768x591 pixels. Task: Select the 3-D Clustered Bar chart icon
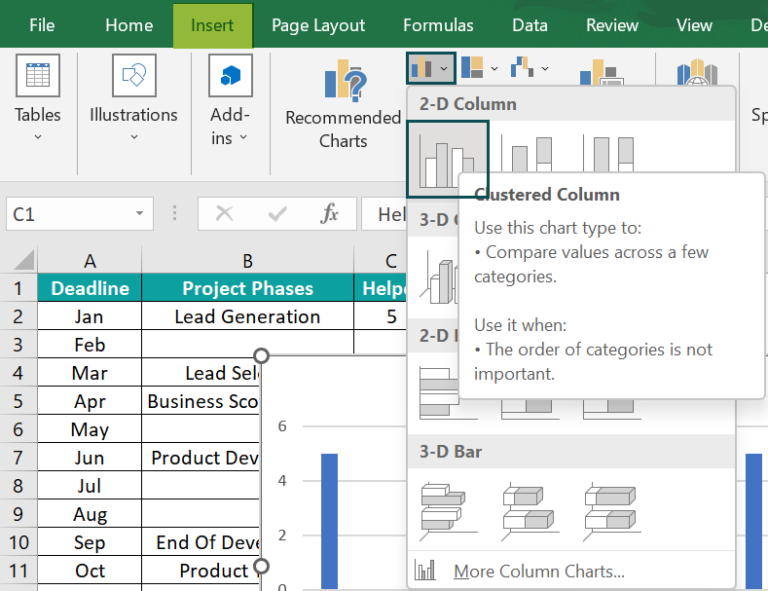[x=447, y=506]
